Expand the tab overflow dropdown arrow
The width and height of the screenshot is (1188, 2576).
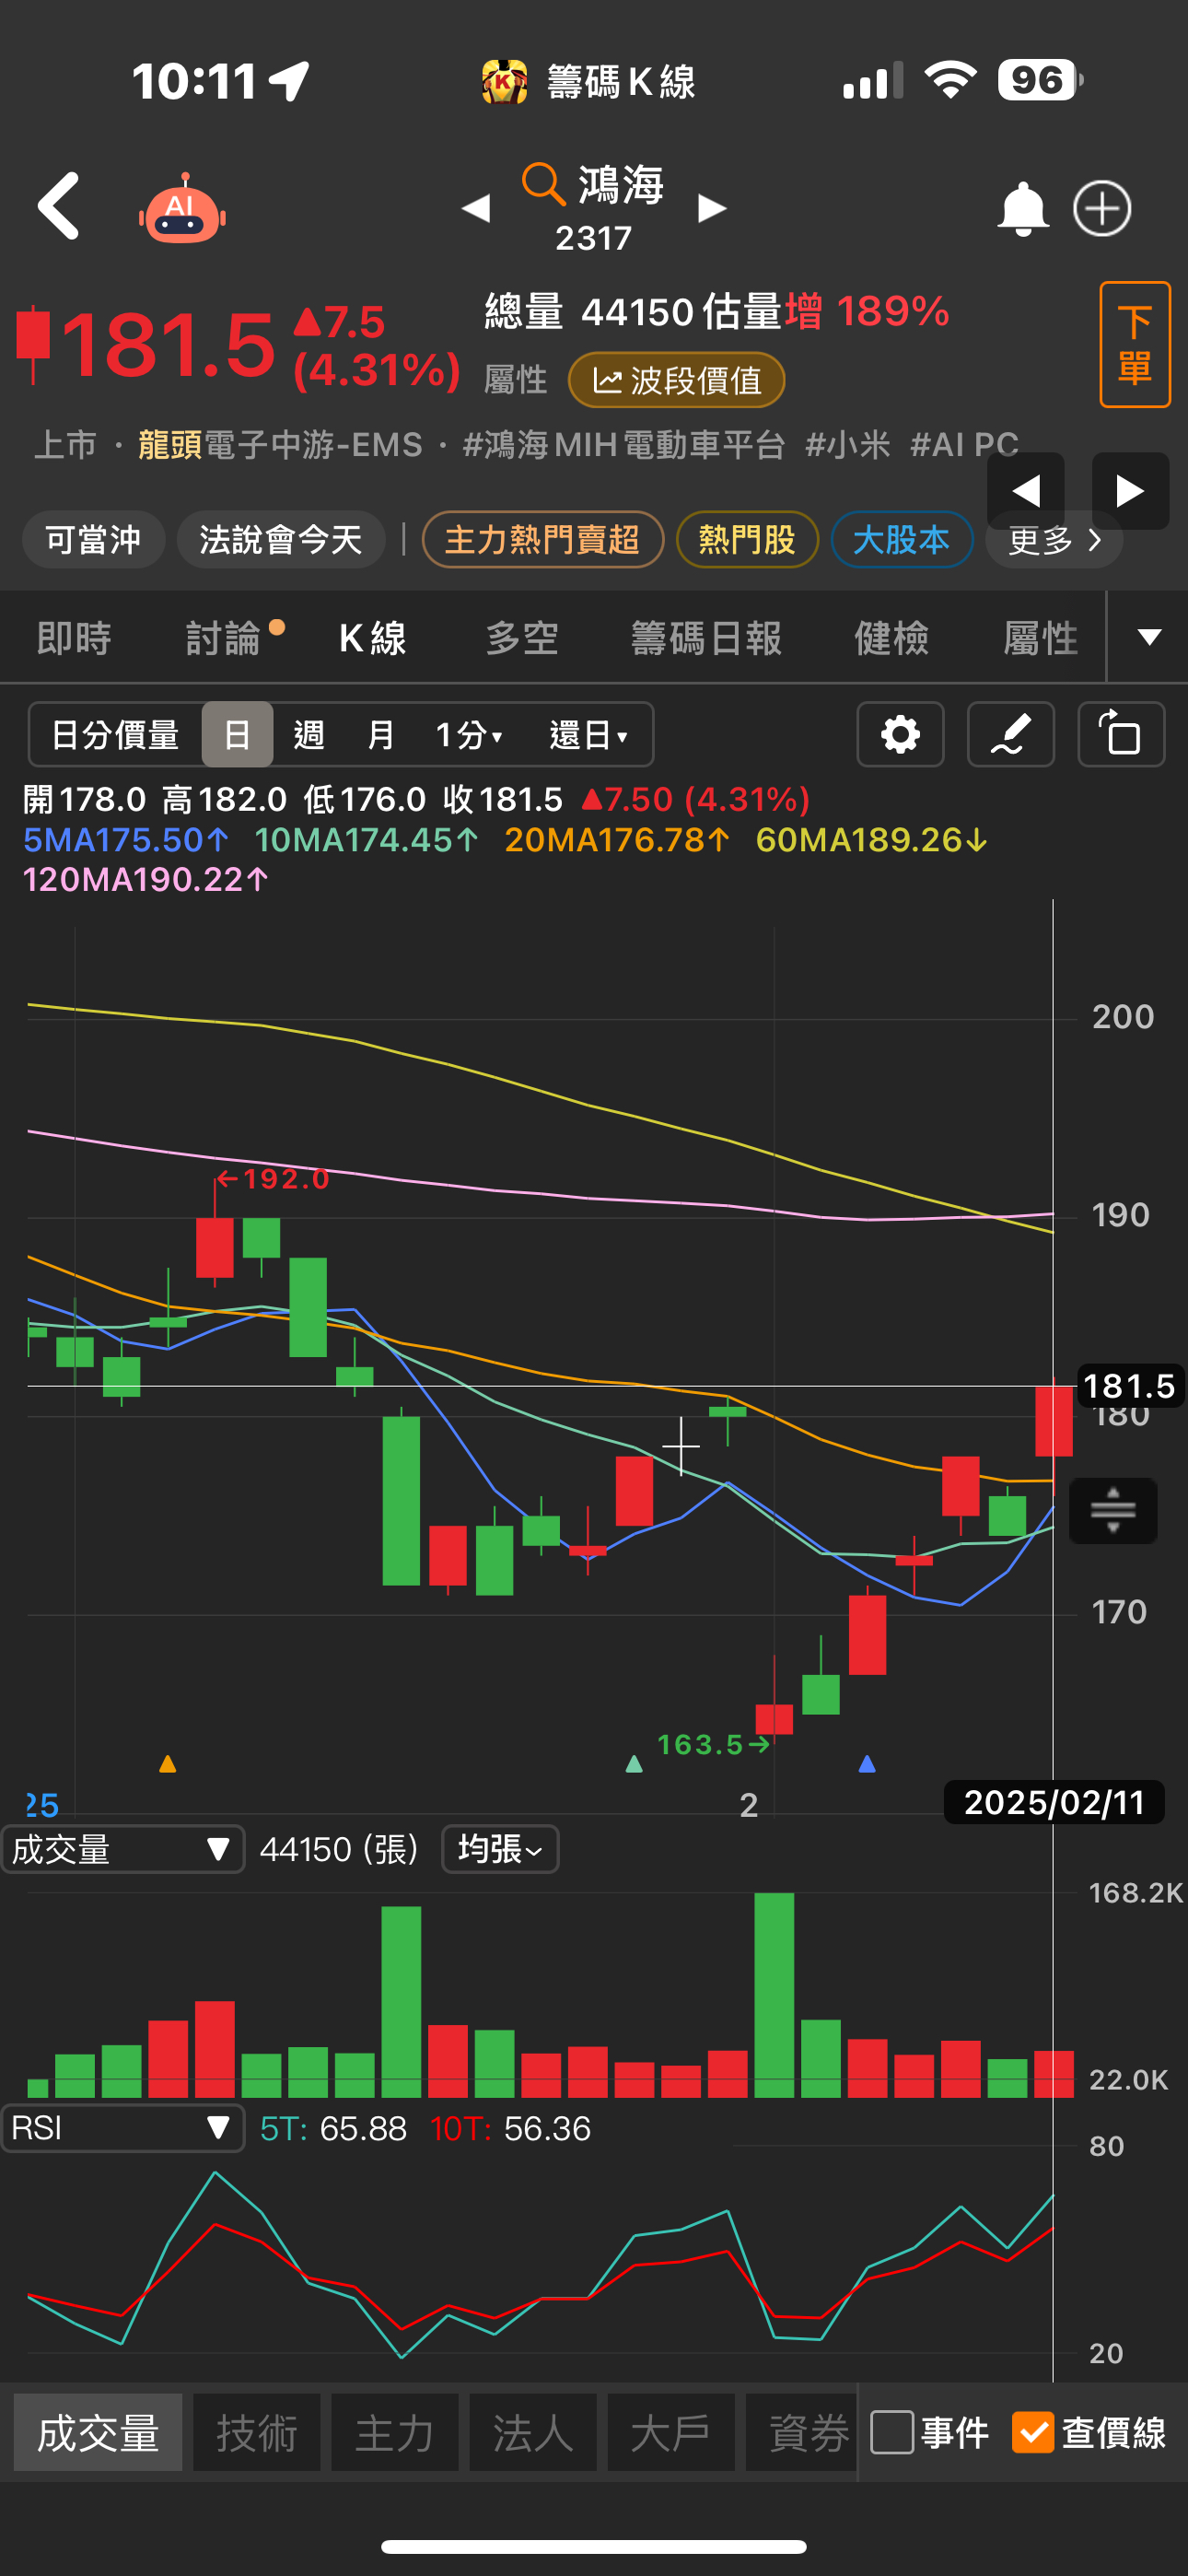pyautogui.click(x=1149, y=637)
